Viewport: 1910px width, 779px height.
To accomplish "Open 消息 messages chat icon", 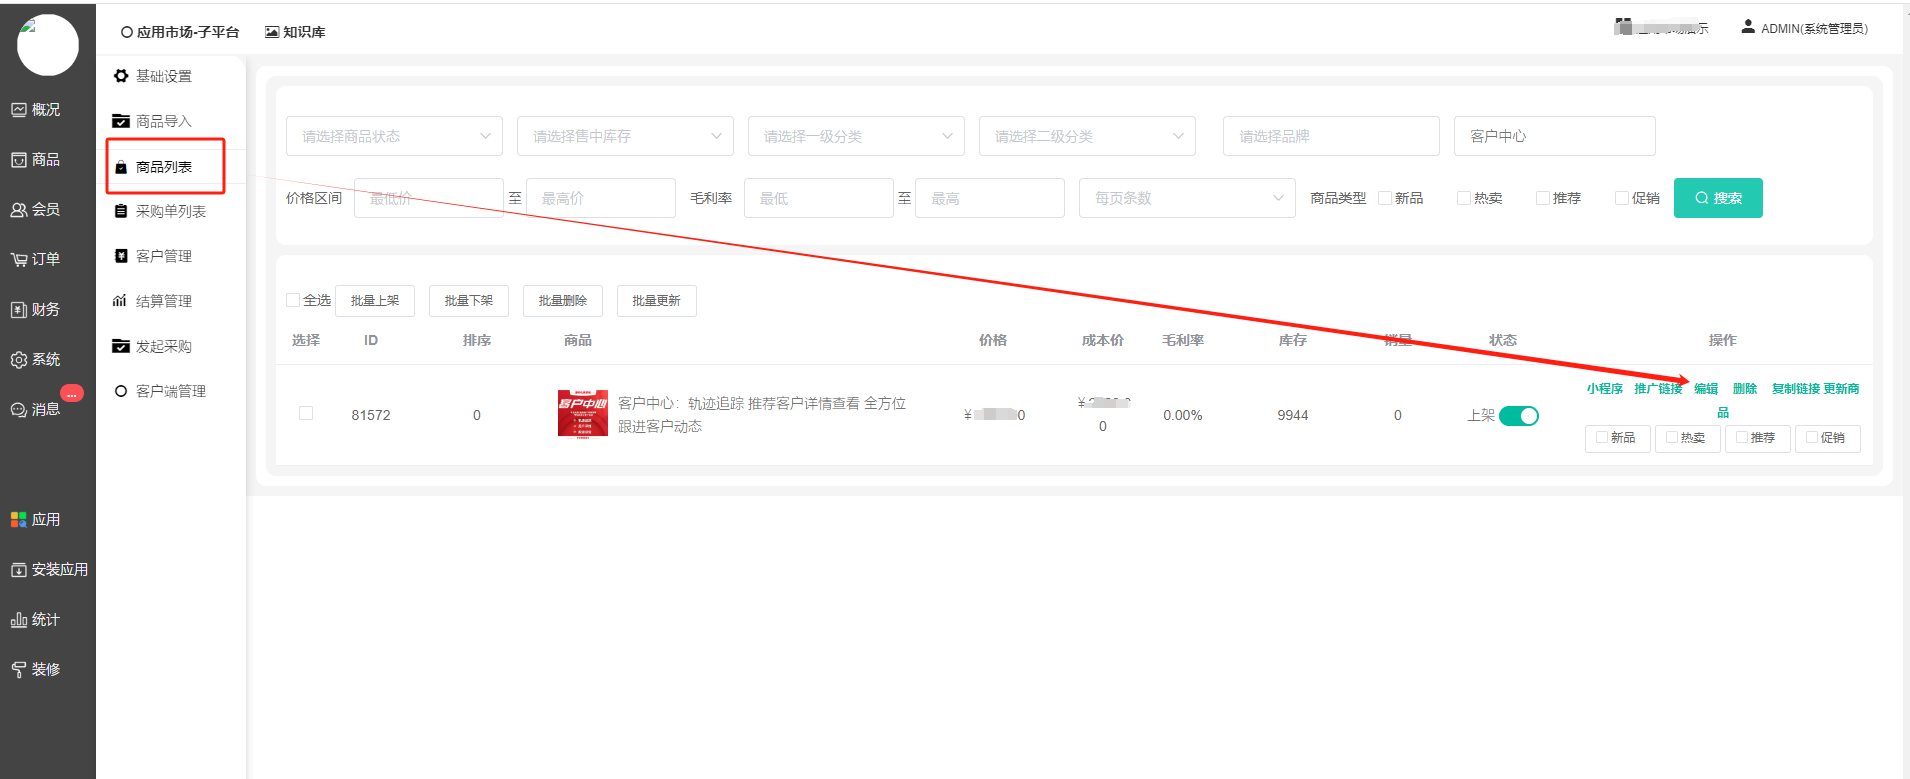I will coord(19,410).
